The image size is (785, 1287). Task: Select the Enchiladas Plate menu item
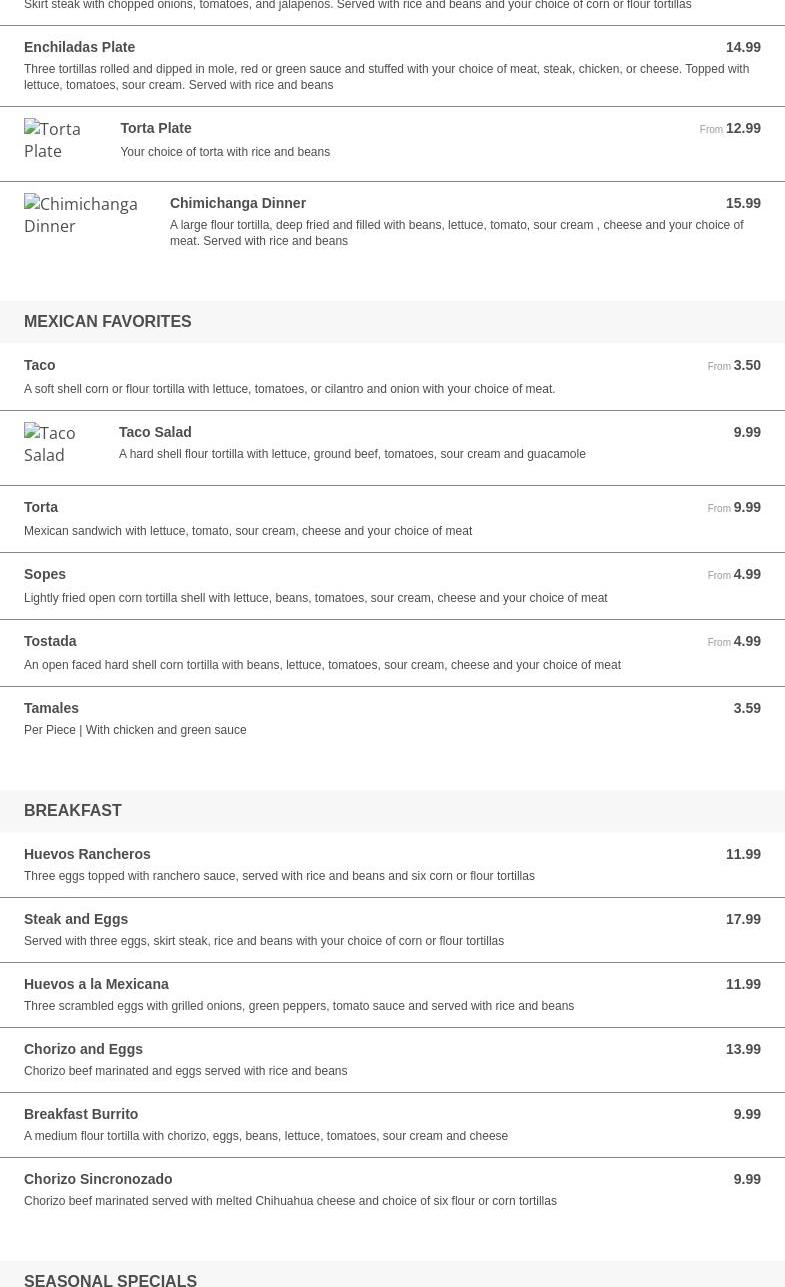392,66
